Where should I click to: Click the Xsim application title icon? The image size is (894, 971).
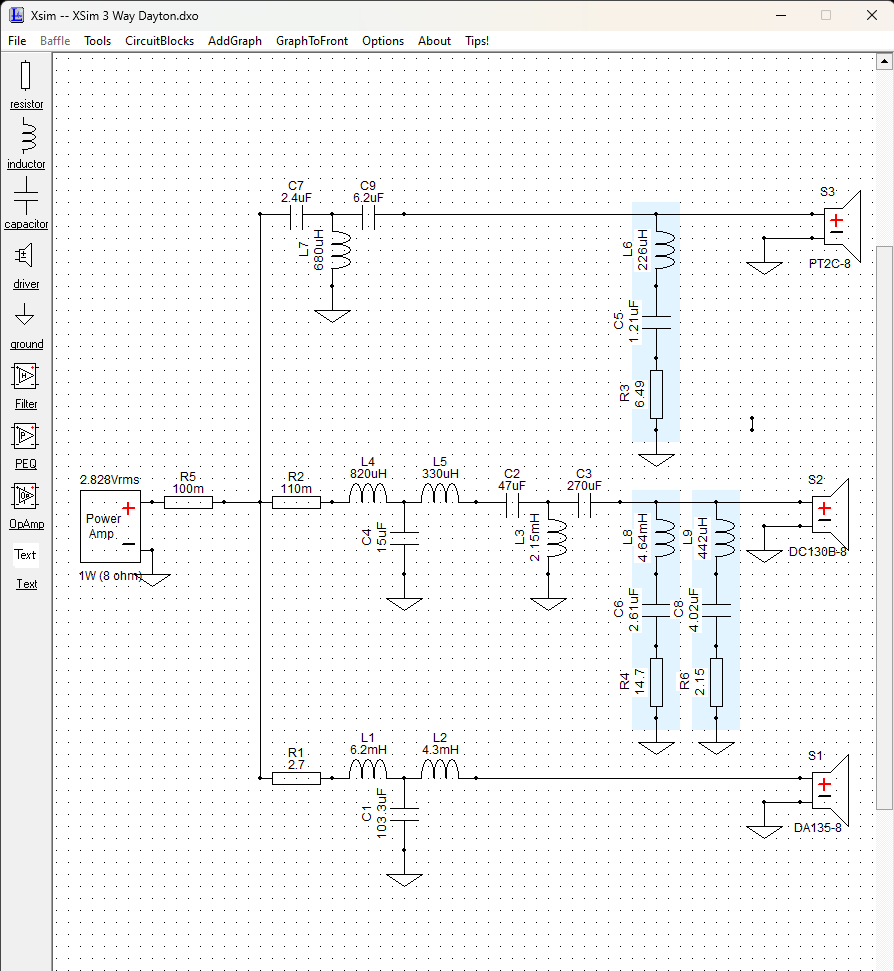[16, 15]
